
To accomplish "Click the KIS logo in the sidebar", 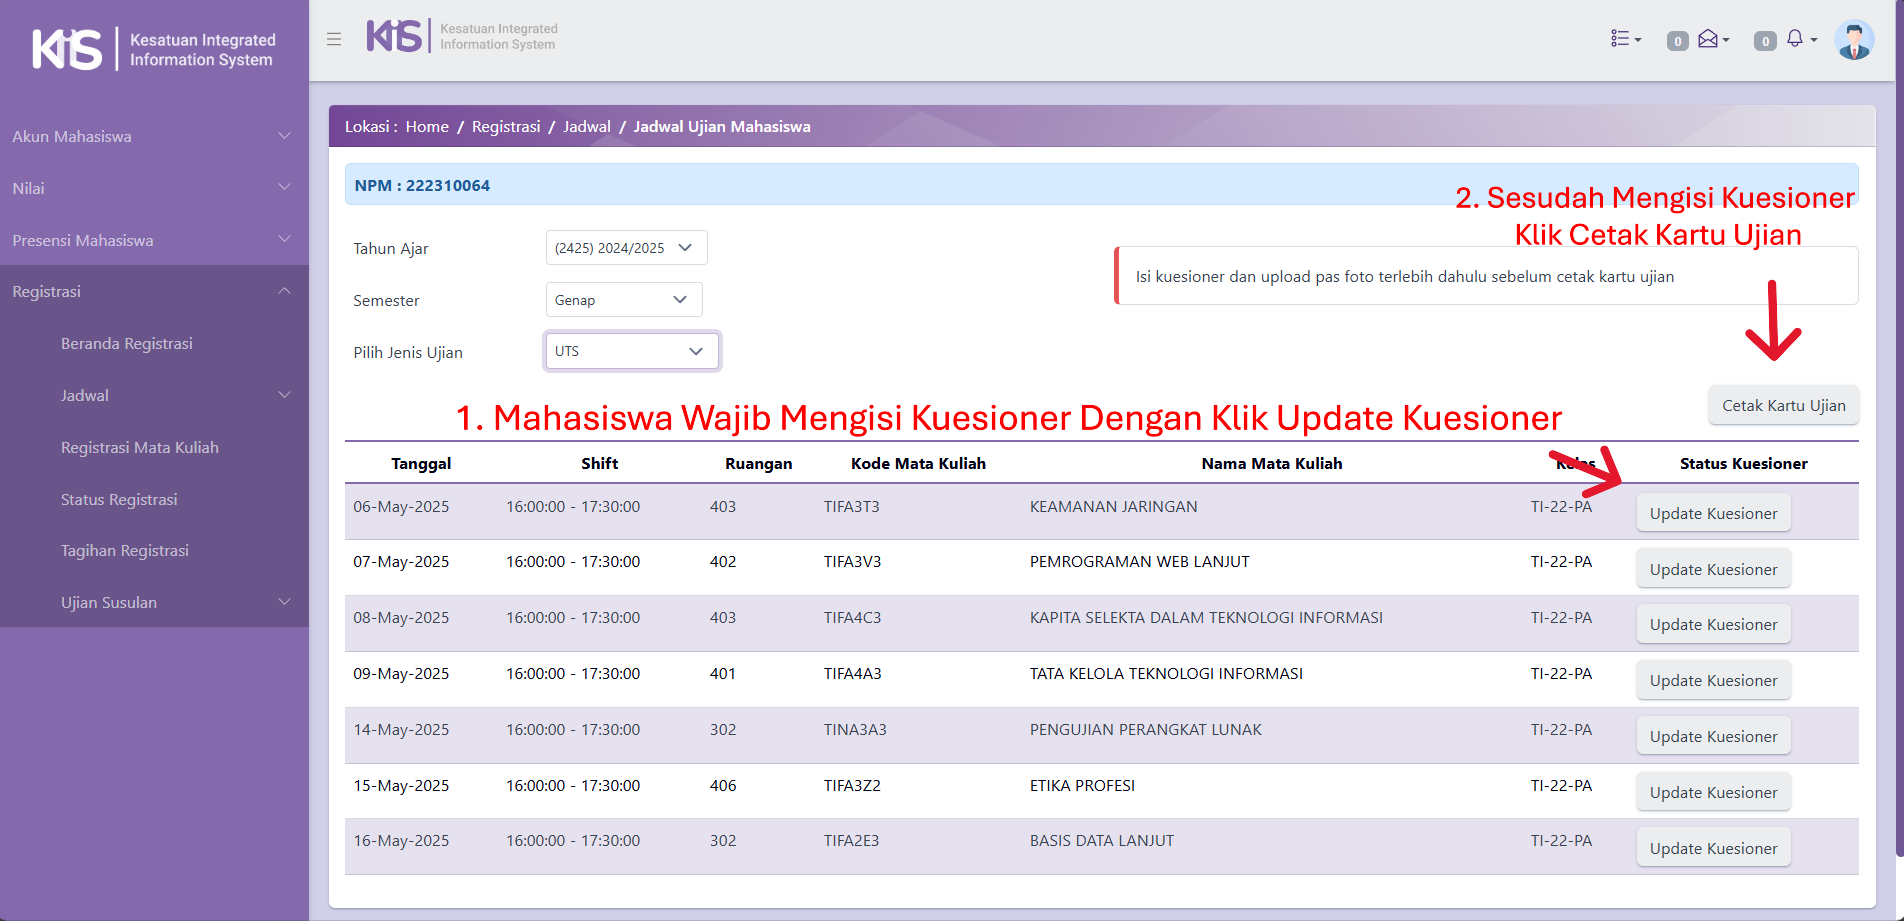I will [67, 49].
